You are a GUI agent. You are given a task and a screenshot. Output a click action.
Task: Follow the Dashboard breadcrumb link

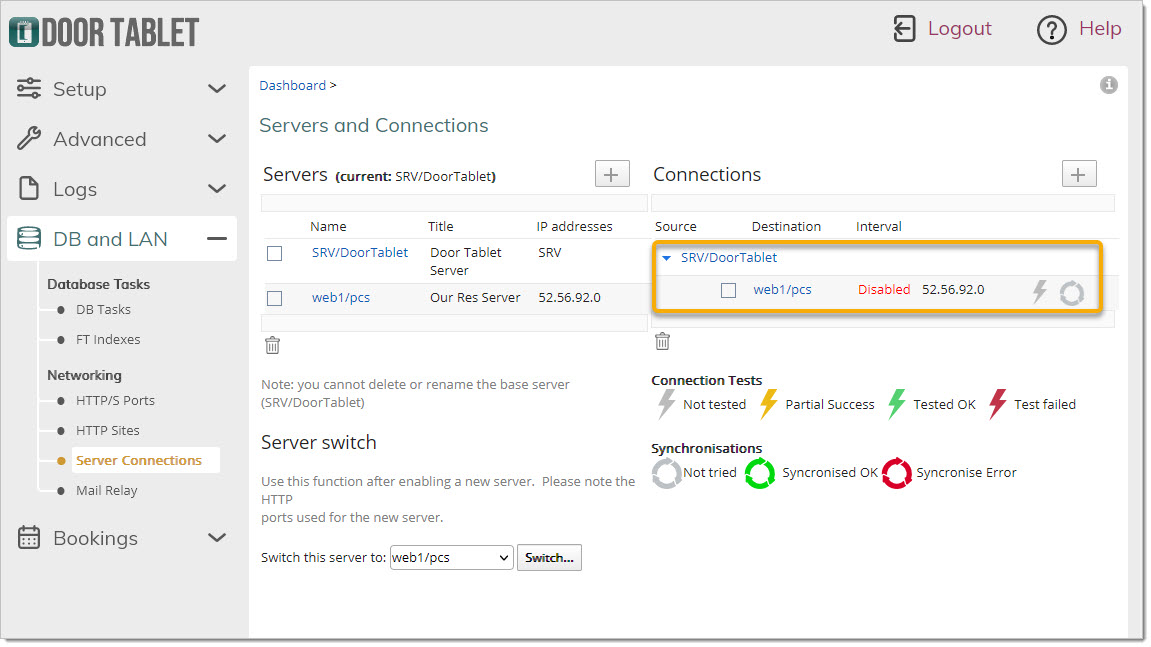tap(292, 85)
